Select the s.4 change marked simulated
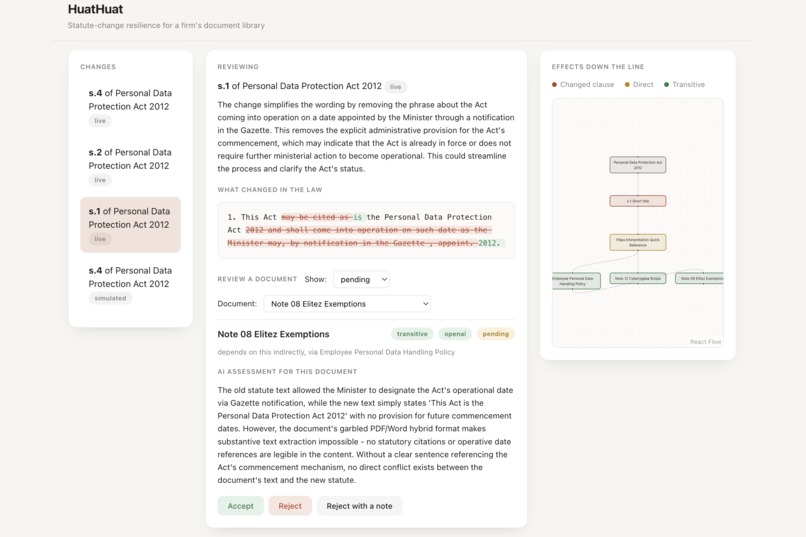This screenshot has width=806, height=537. click(130, 284)
